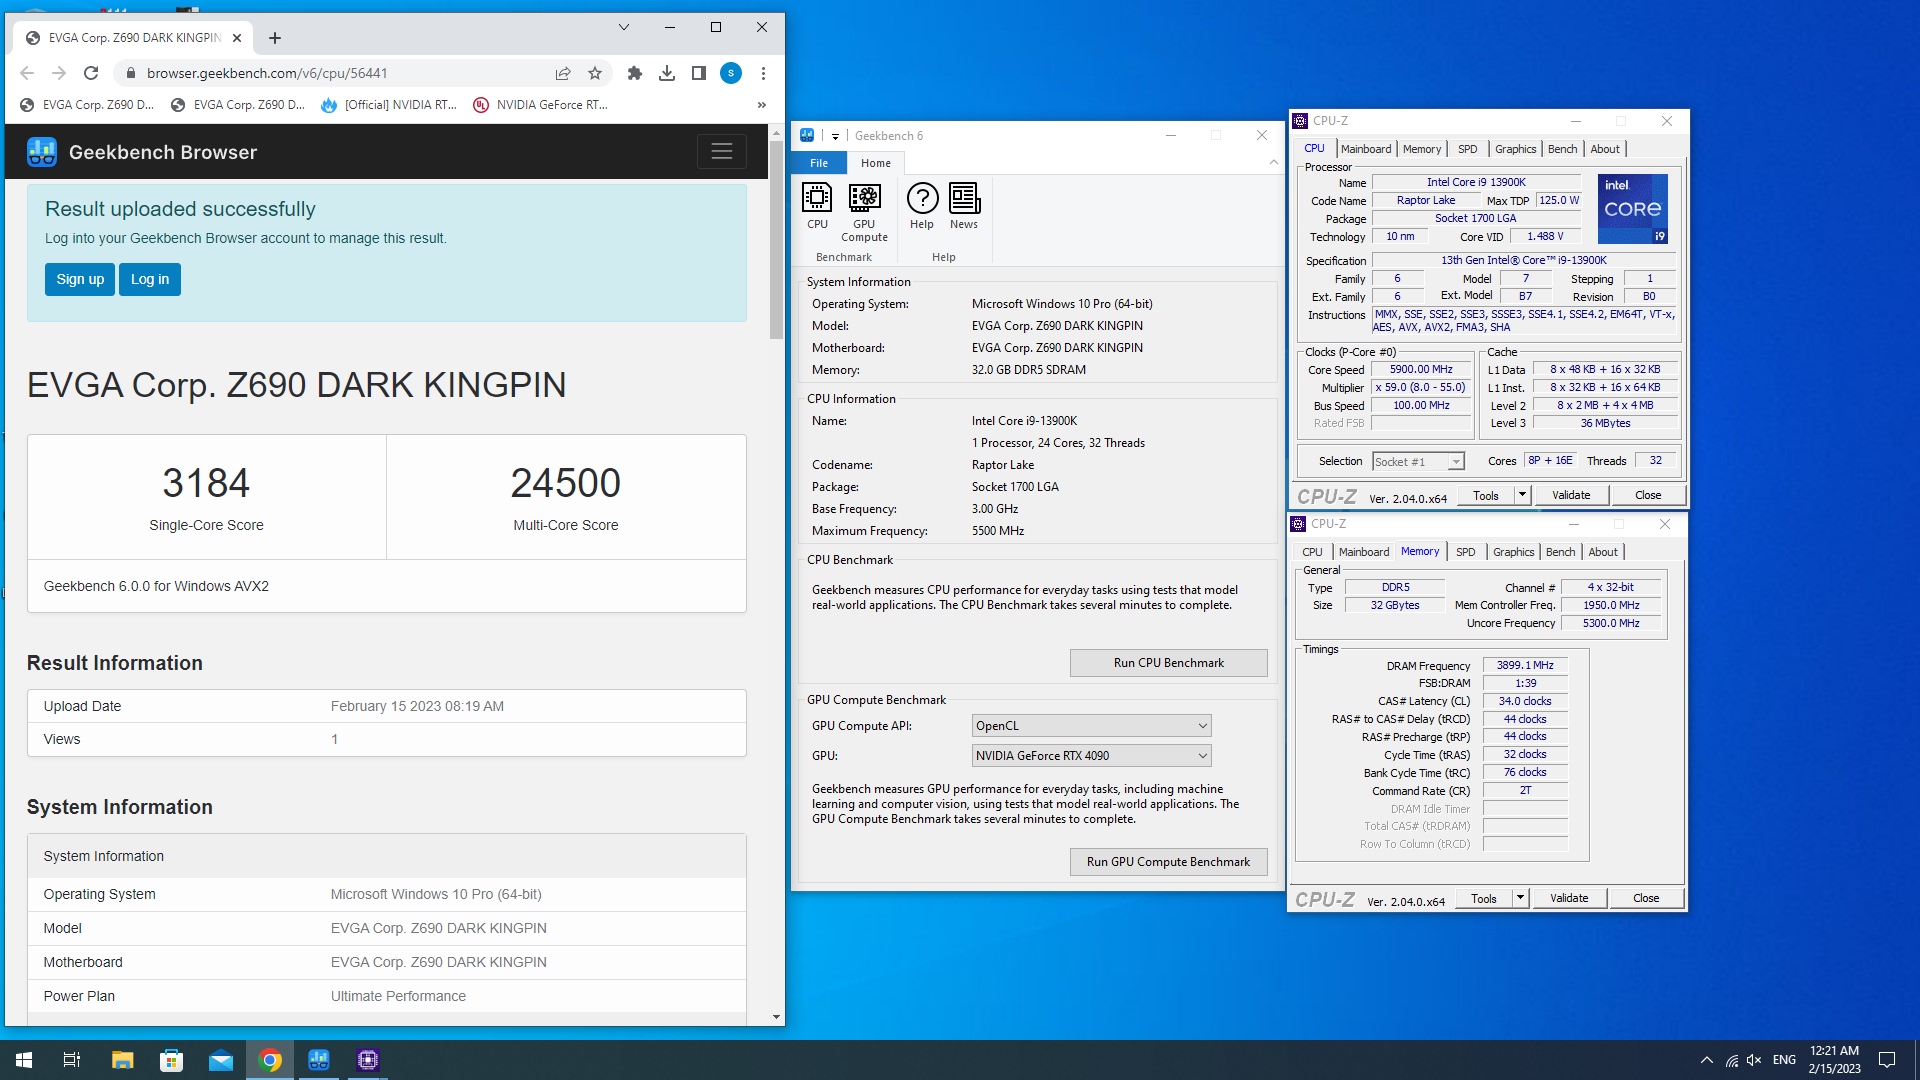
Task: Open first EVGA Corp. Z690 D... bookmark
Action: [x=87, y=105]
